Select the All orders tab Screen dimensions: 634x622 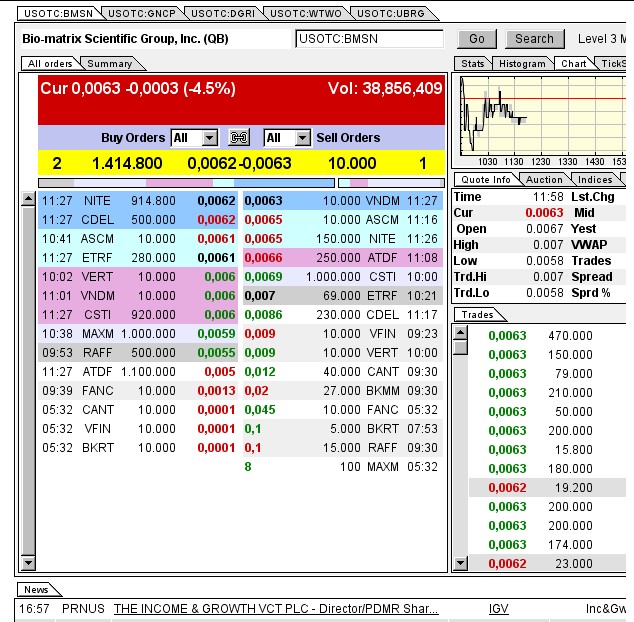tap(50, 63)
